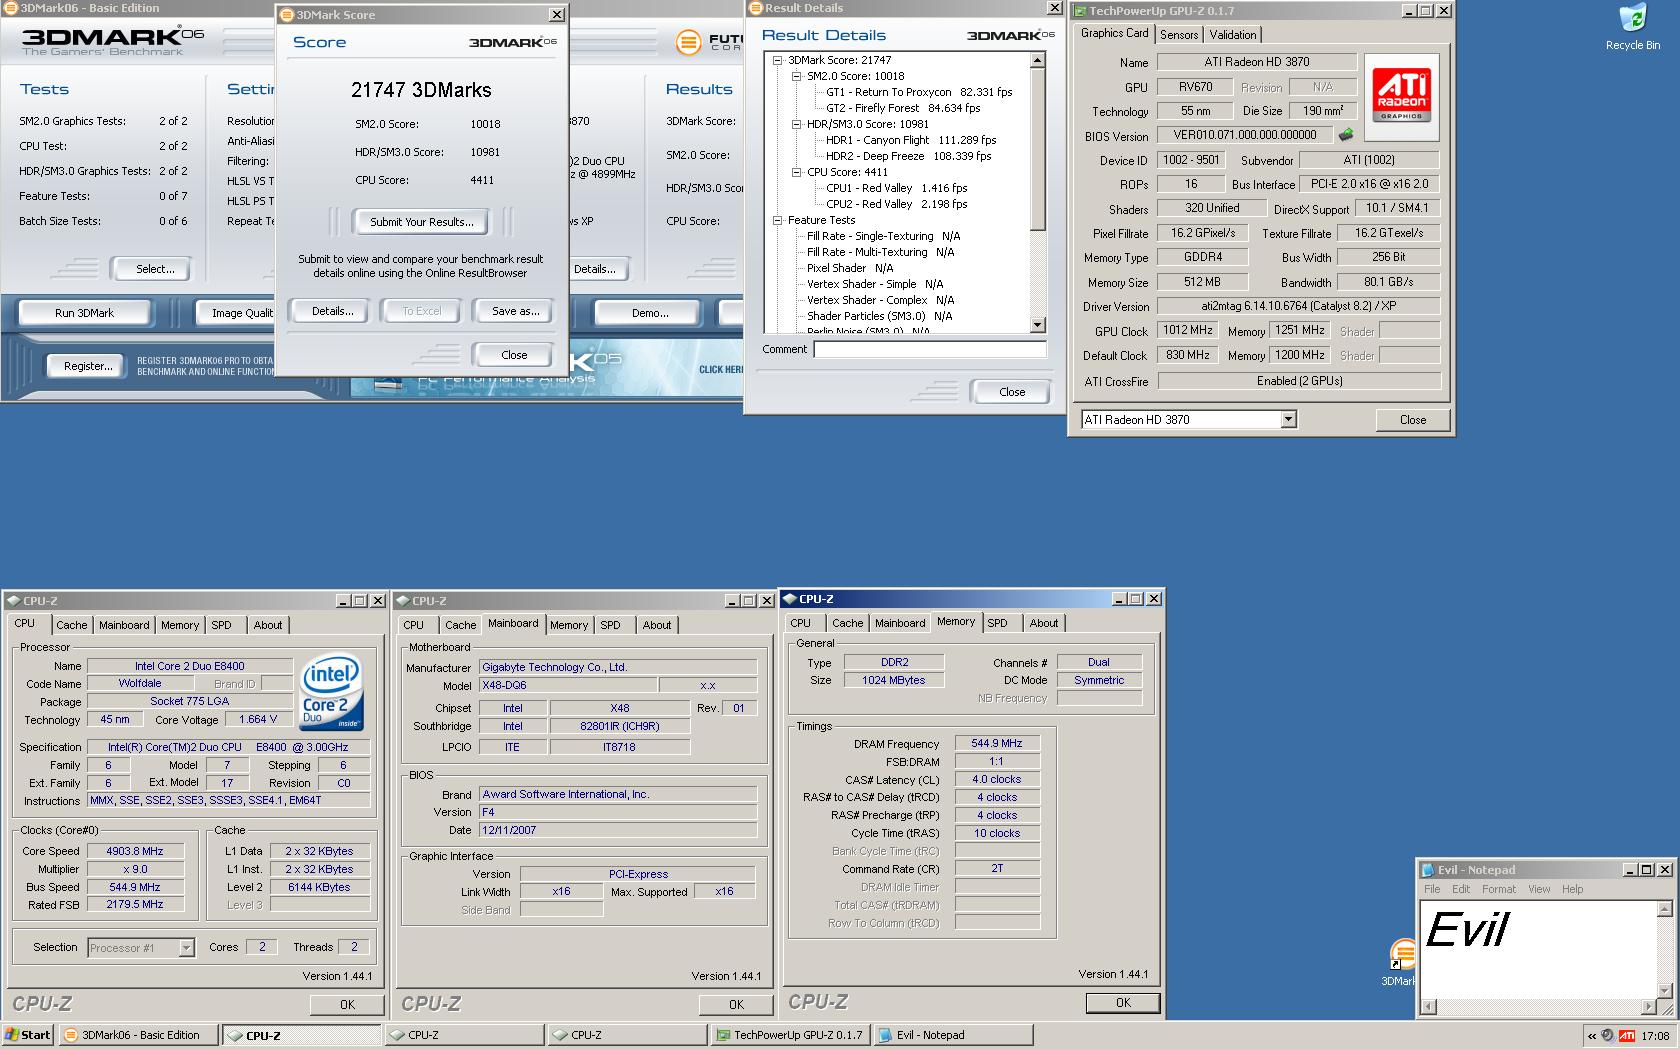
Task: Select the CPU1 - Red Valley result row
Action: point(896,188)
